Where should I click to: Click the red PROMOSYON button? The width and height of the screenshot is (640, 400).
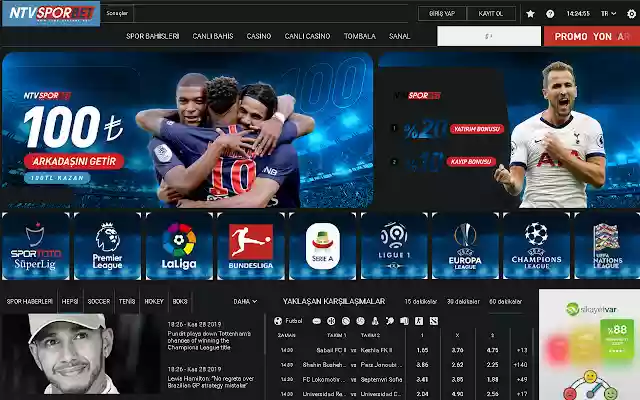(592, 36)
